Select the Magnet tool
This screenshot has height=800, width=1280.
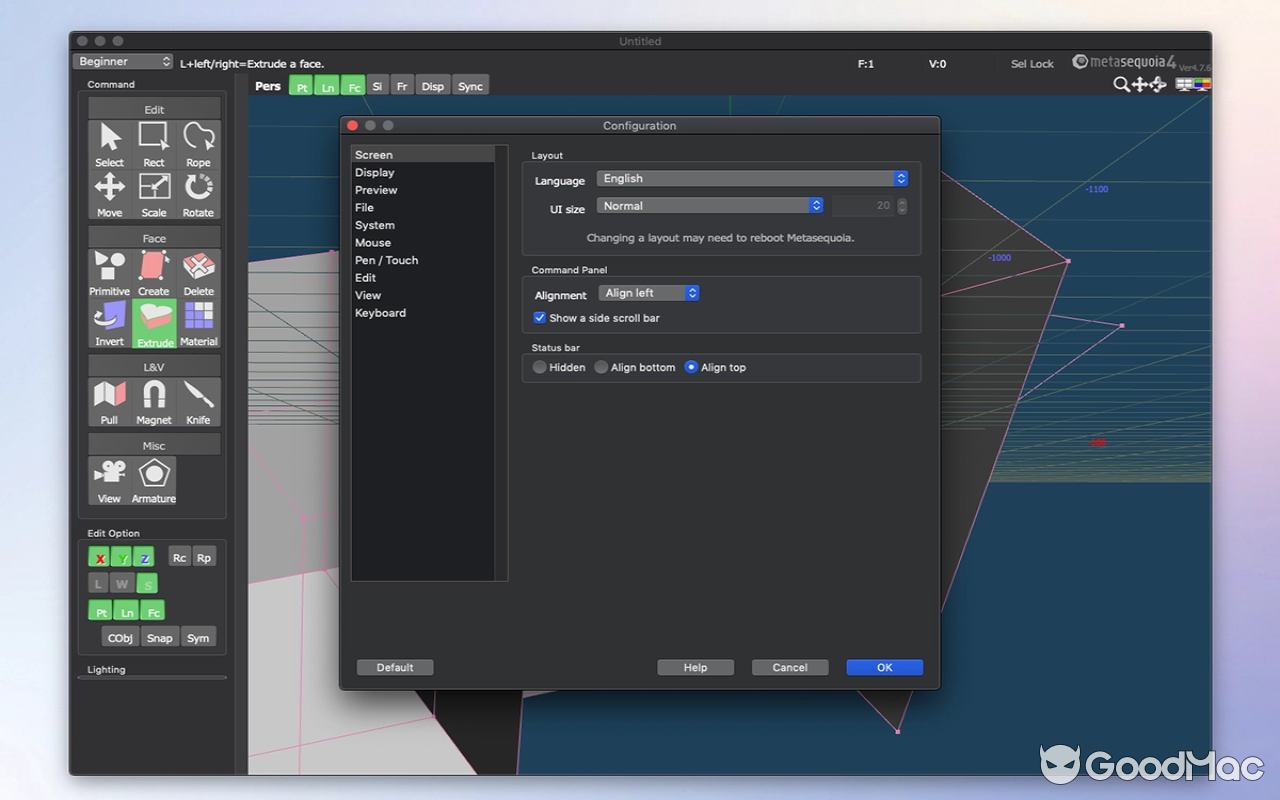(x=154, y=400)
